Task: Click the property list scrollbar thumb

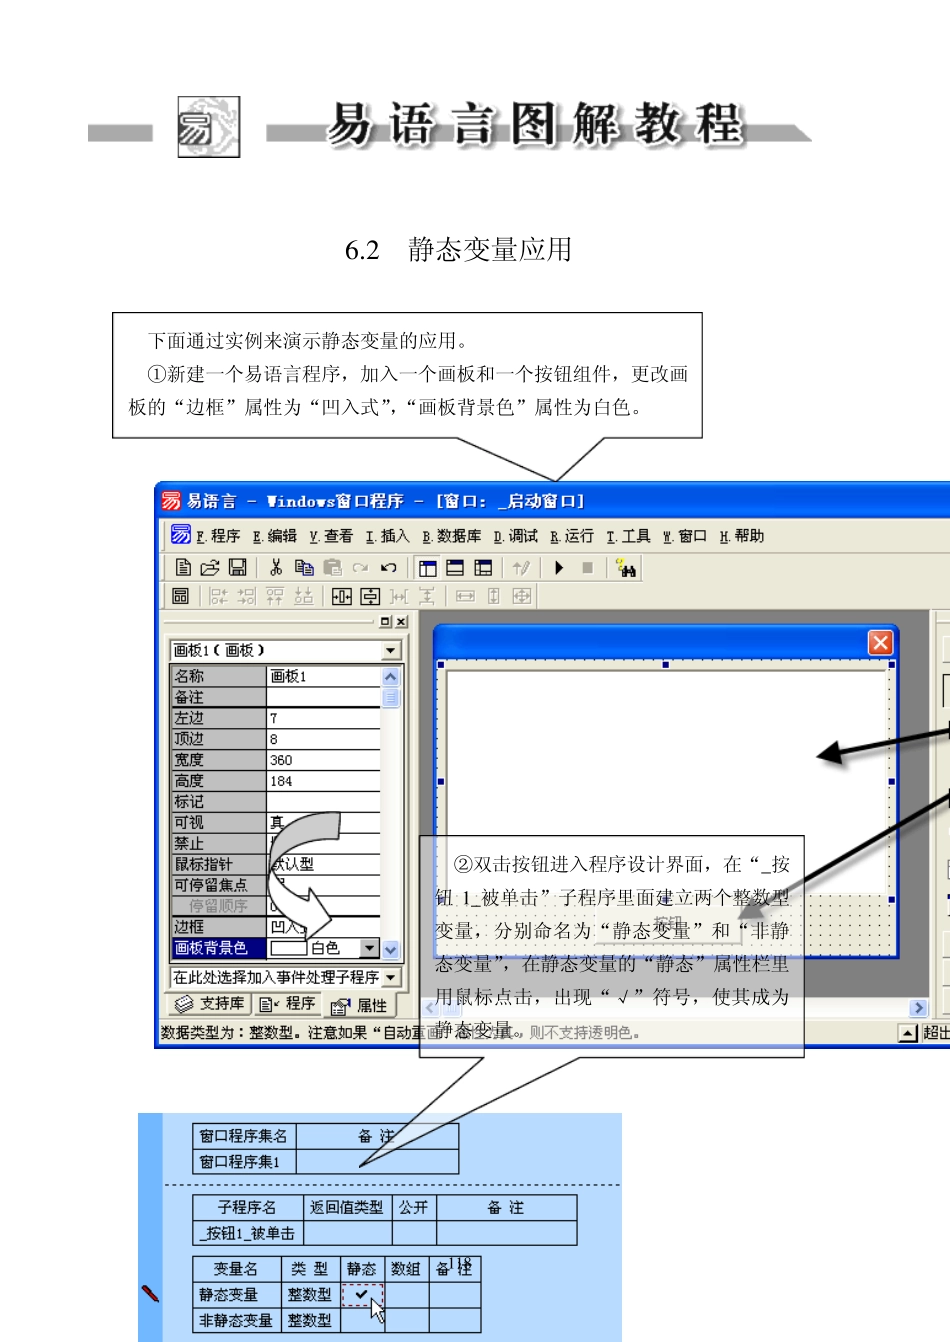Action: pyautogui.click(x=391, y=698)
